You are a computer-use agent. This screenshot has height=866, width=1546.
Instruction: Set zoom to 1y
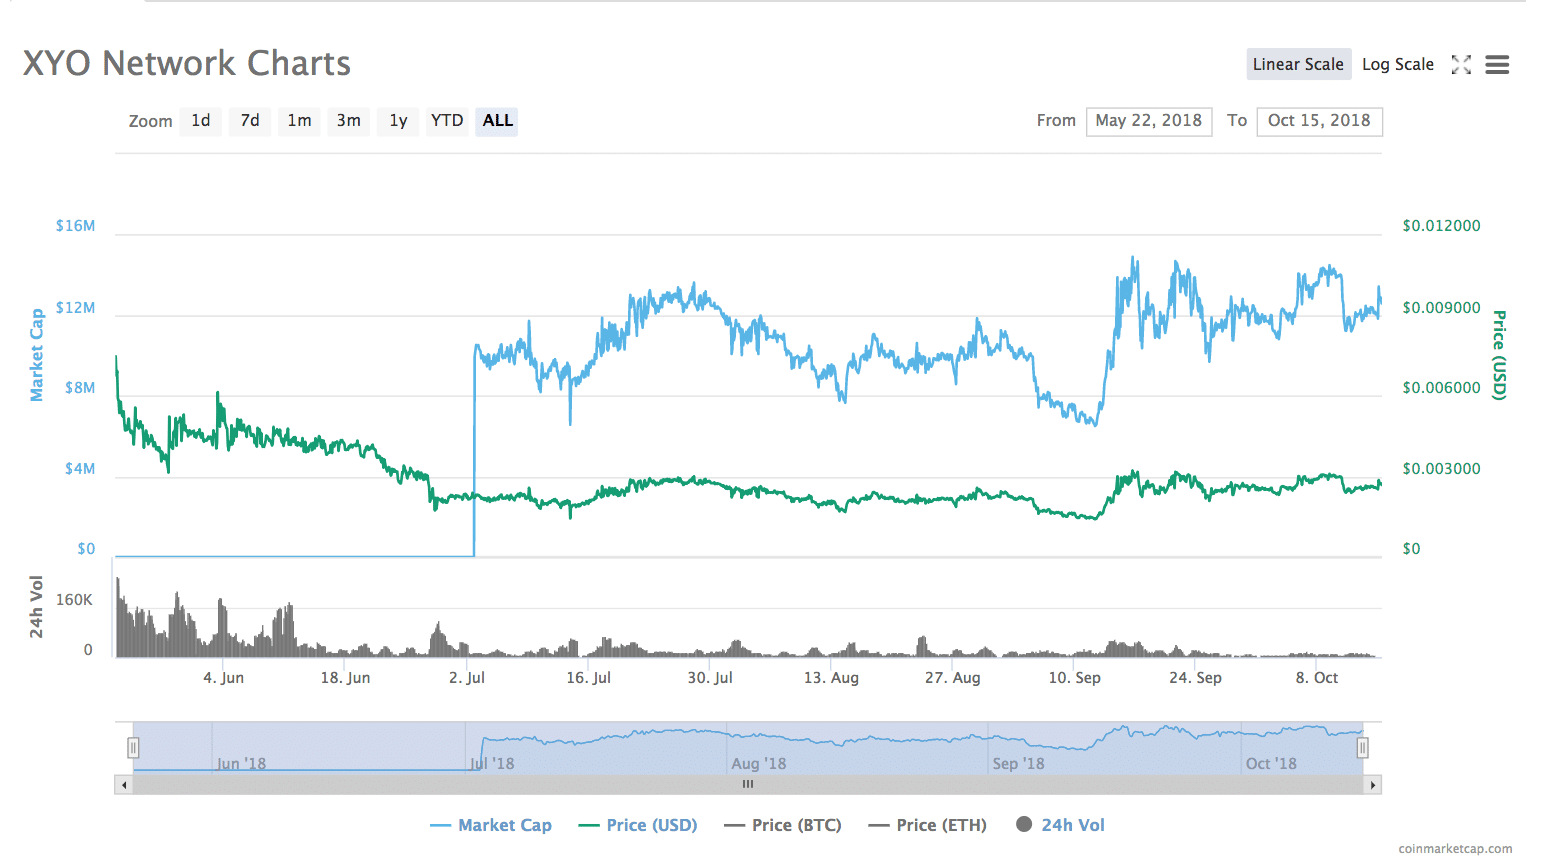(398, 121)
